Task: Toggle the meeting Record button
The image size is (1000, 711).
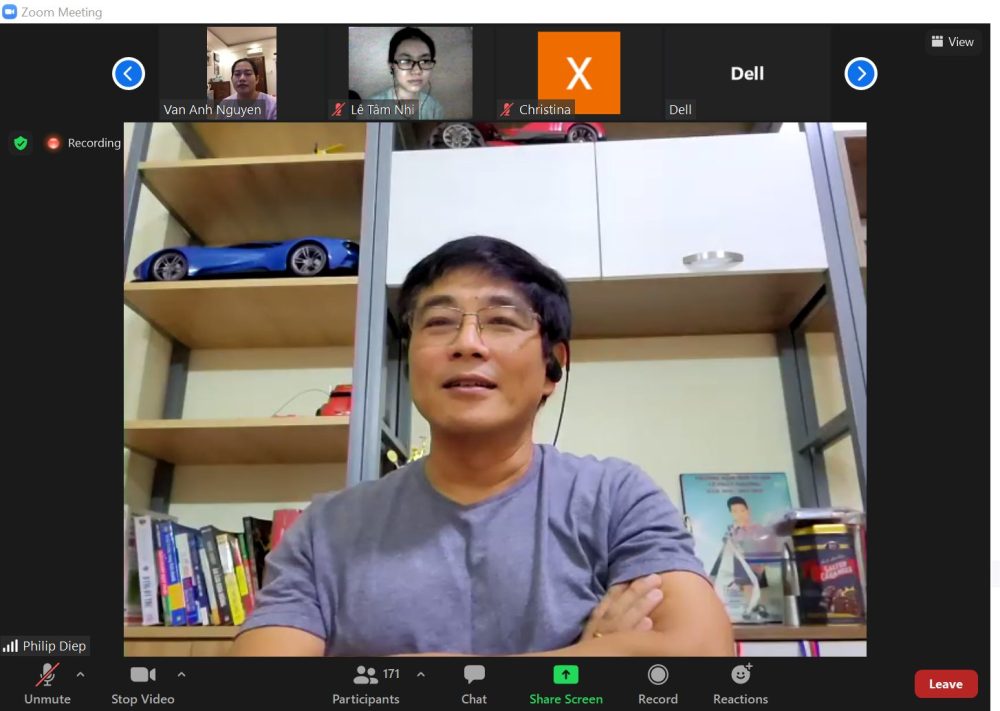Action: point(657,684)
